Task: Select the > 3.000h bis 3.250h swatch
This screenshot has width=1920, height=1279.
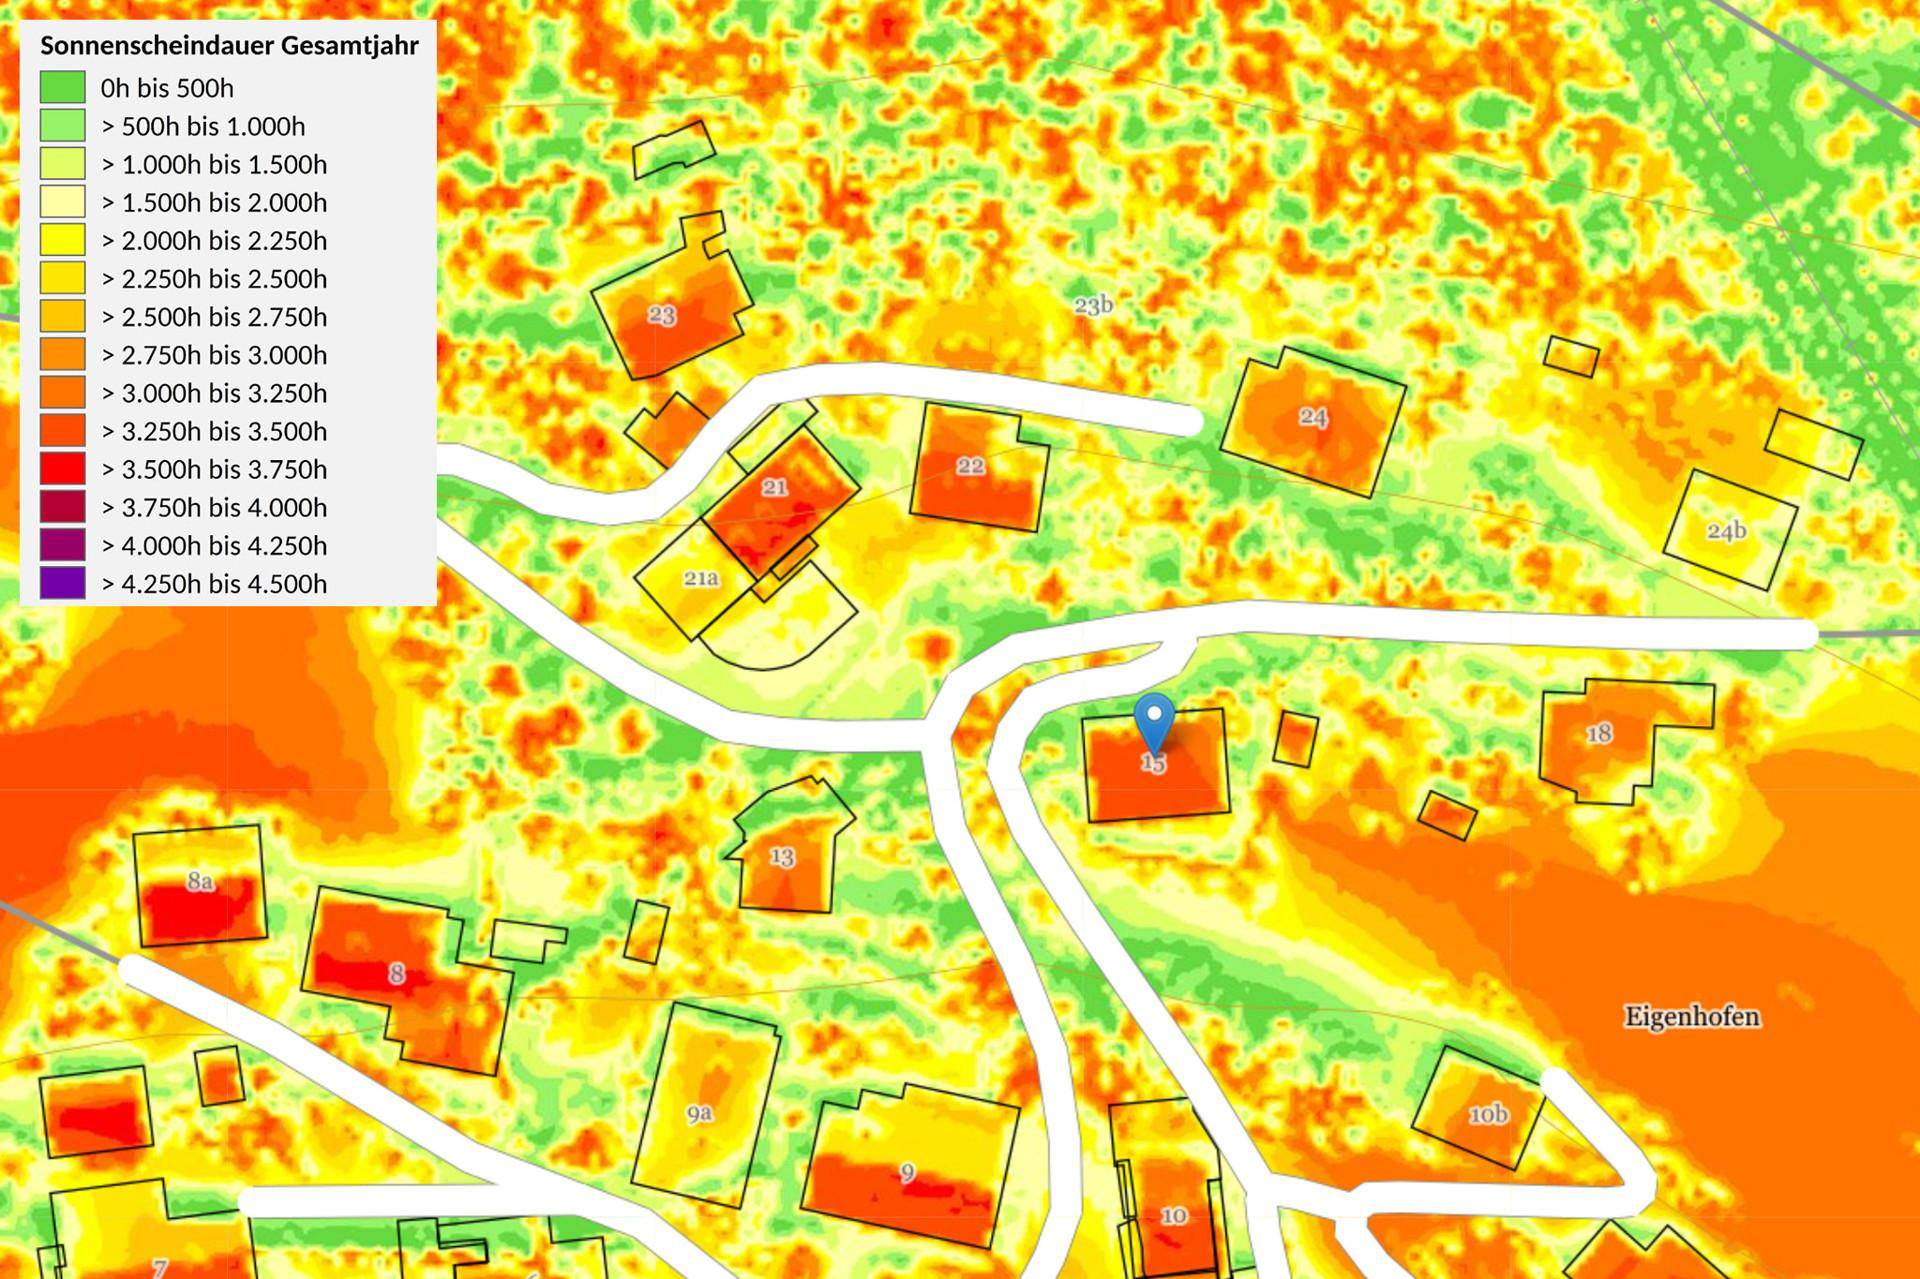Action: pos(62,392)
